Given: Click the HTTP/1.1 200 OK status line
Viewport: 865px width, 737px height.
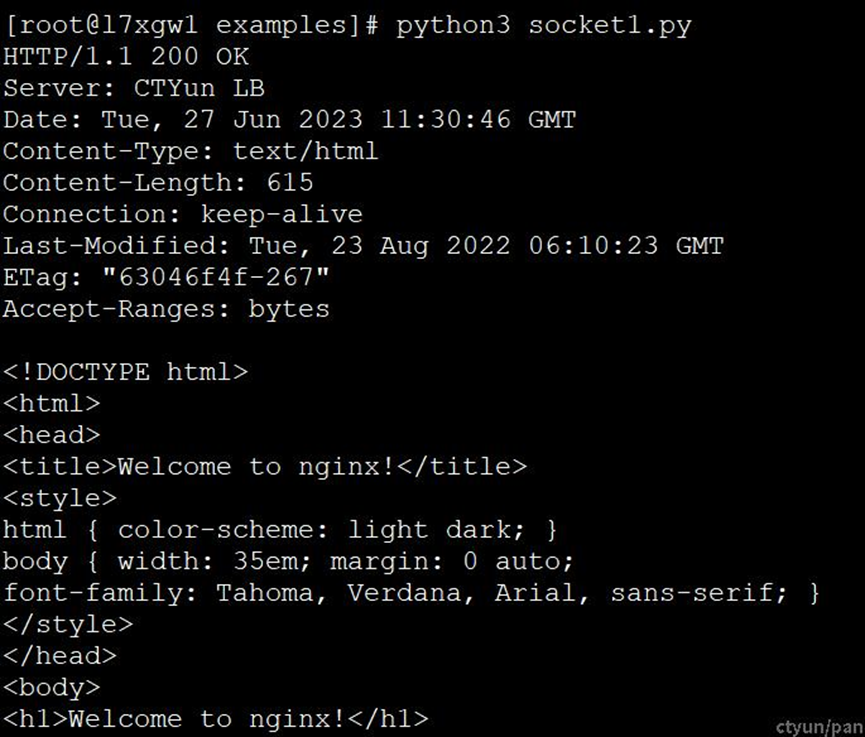Looking at the screenshot, I should (126, 56).
